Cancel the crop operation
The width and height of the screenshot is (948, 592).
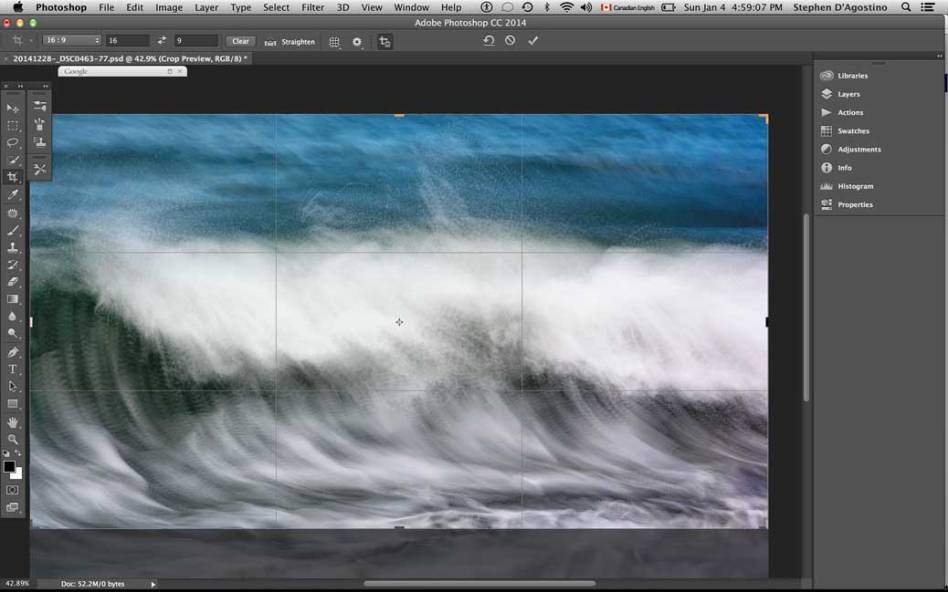510,40
